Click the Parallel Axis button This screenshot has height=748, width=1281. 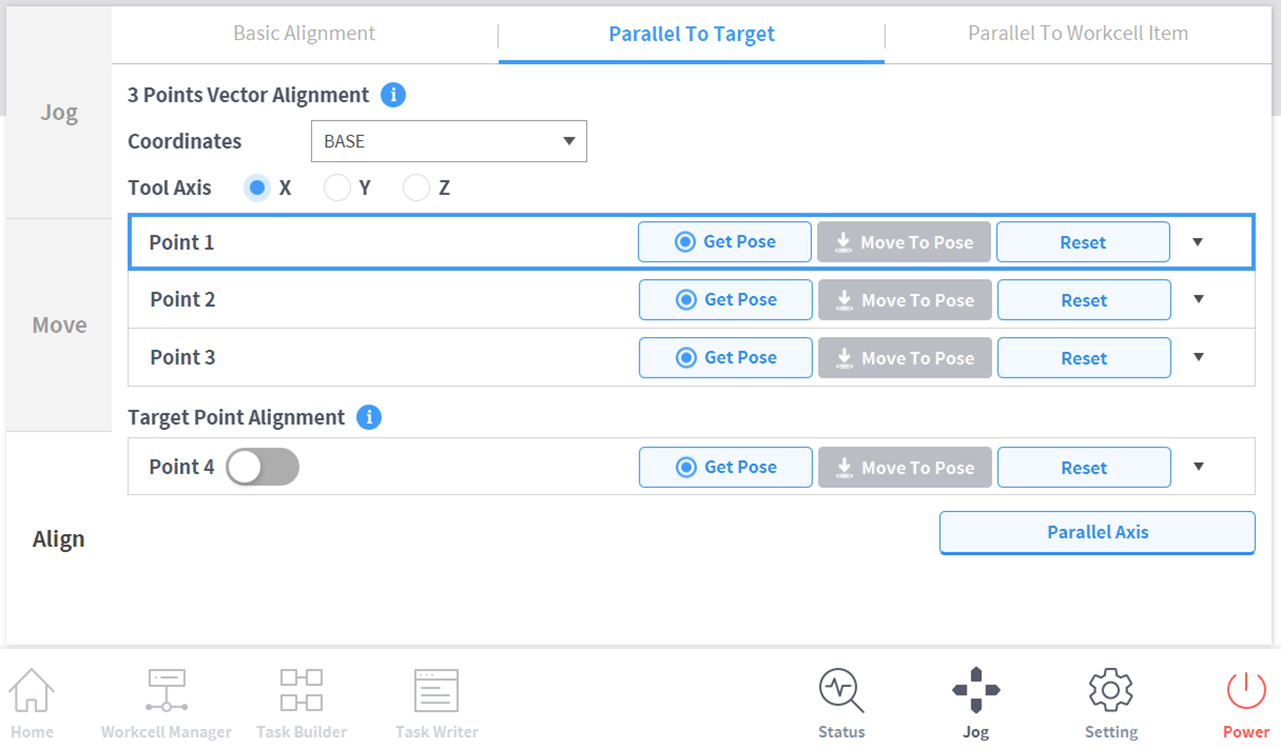point(1097,532)
